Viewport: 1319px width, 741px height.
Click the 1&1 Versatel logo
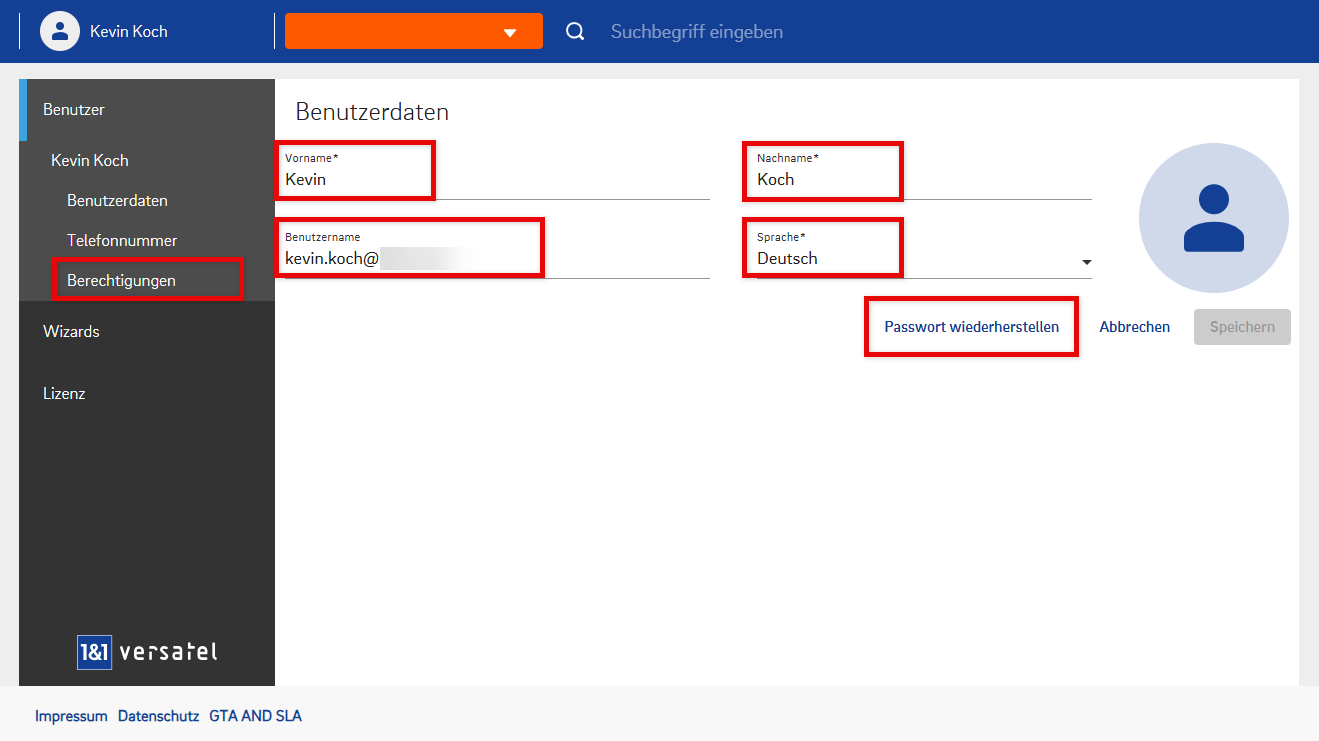coord(147,652)
